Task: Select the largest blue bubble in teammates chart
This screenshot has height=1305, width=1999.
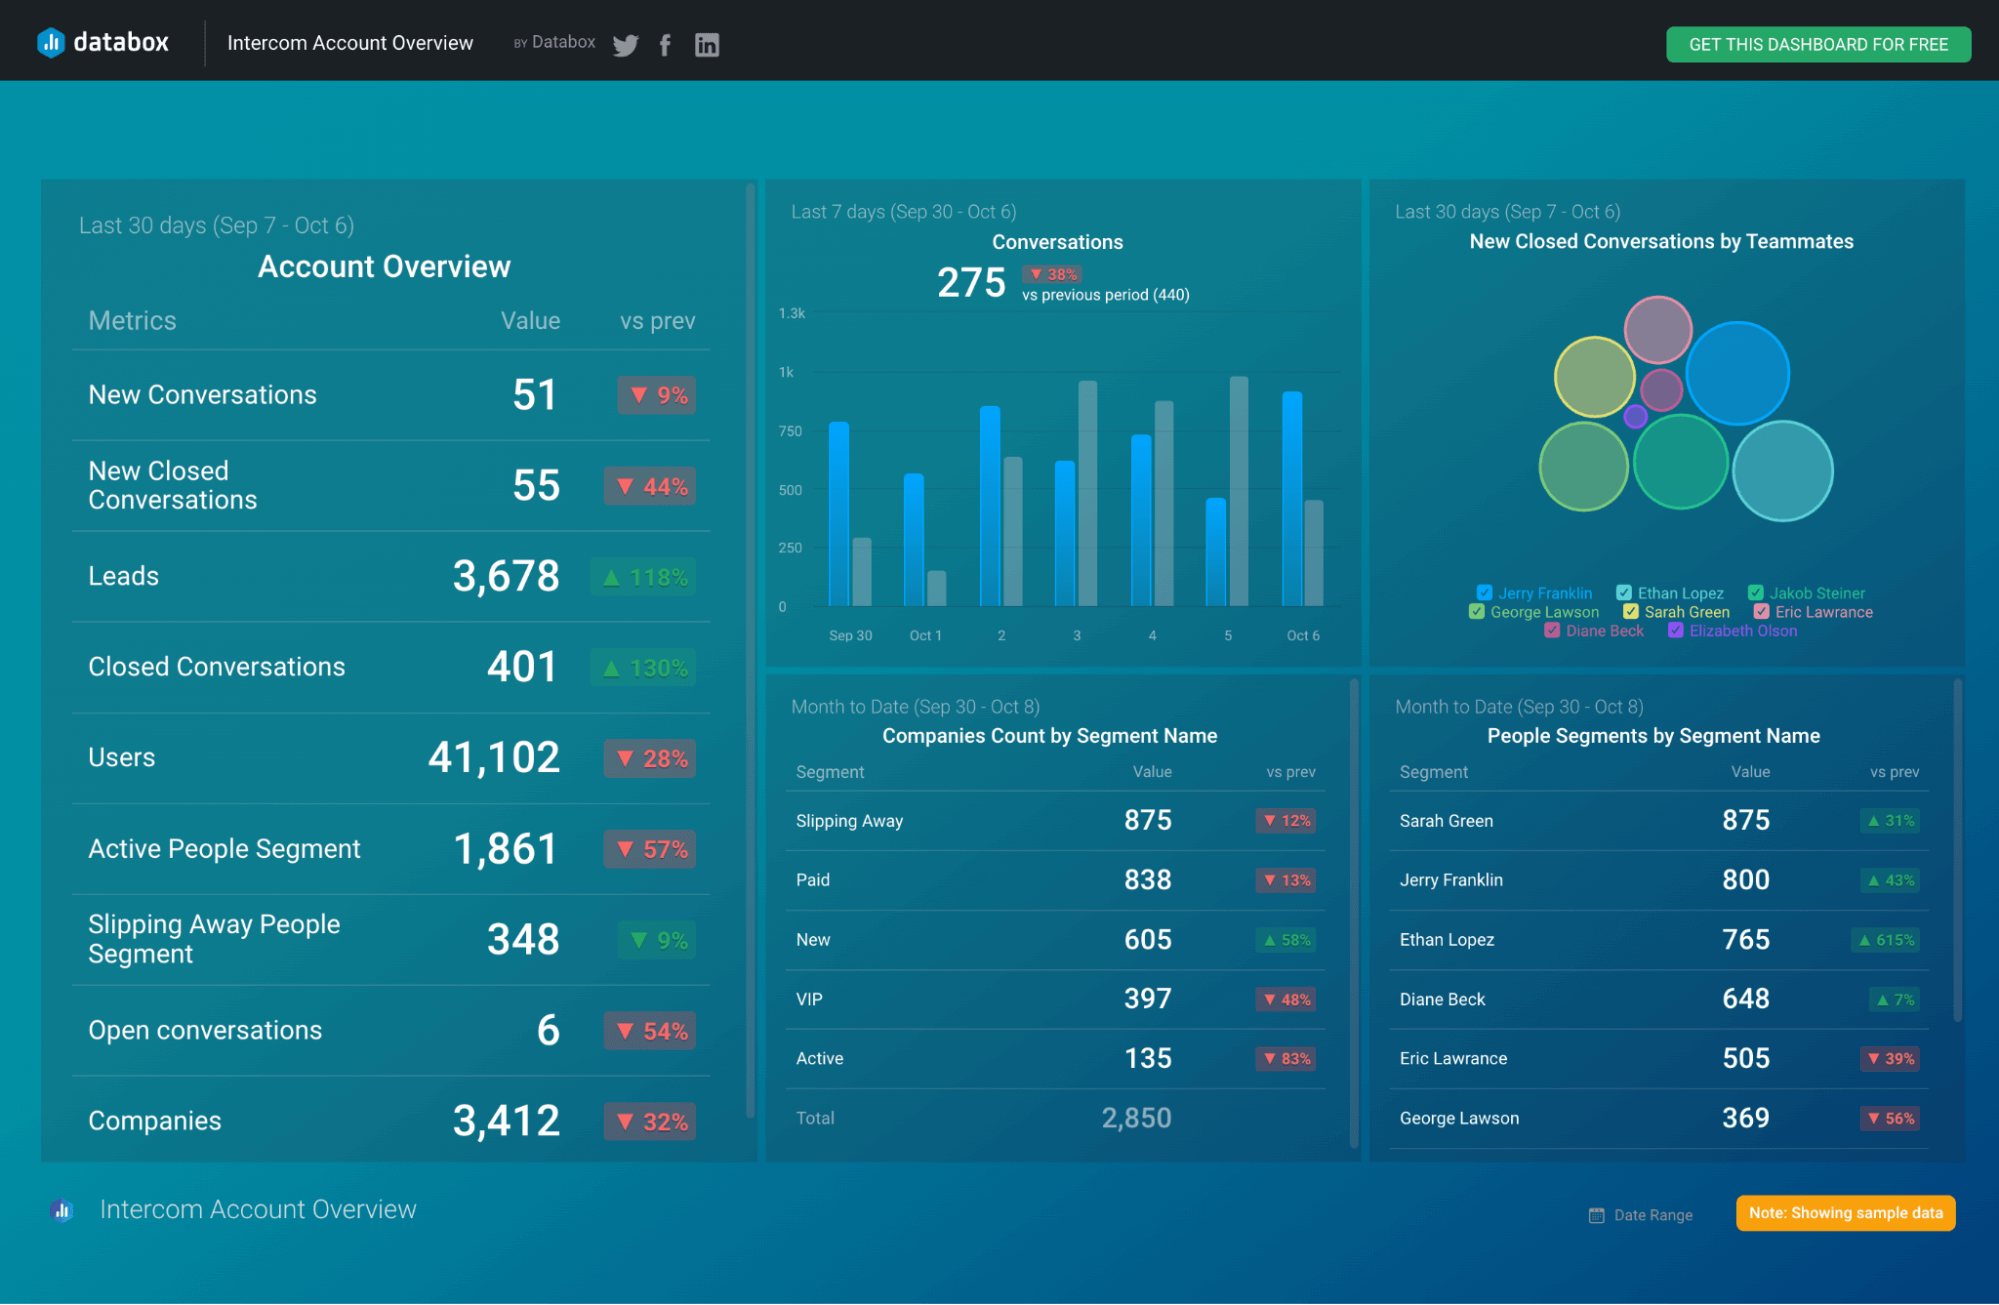Action: point(1737,372)
